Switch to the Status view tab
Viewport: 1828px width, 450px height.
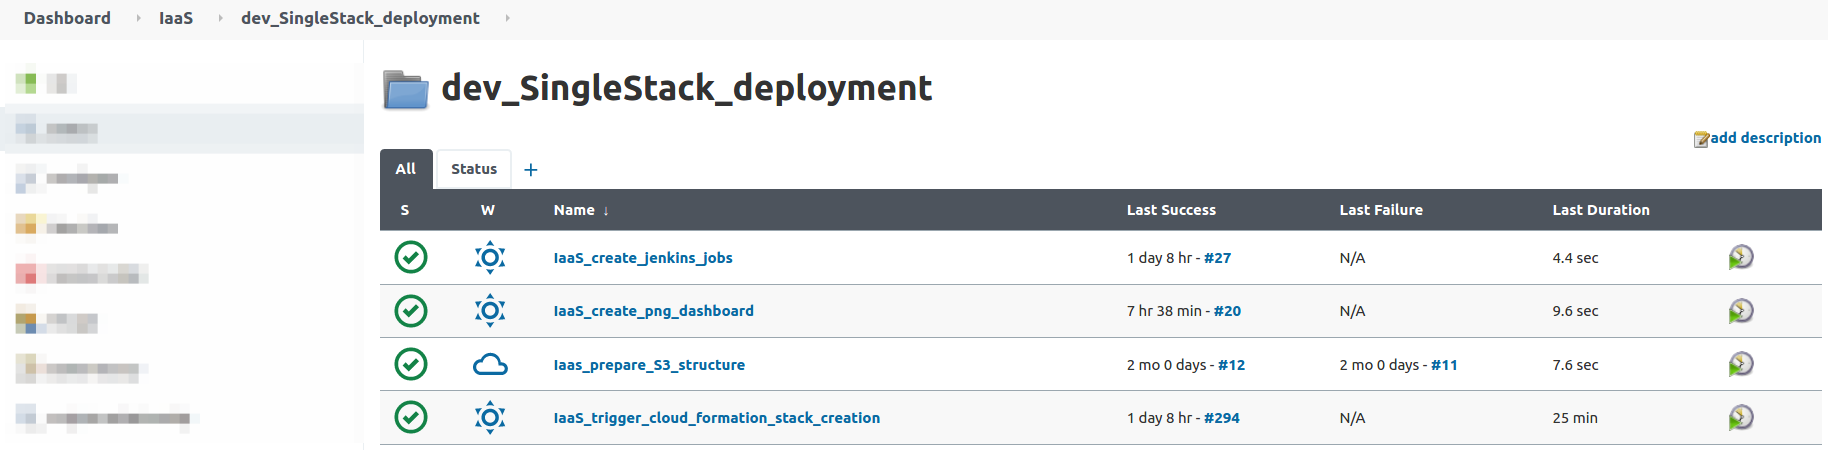point(473,169)
